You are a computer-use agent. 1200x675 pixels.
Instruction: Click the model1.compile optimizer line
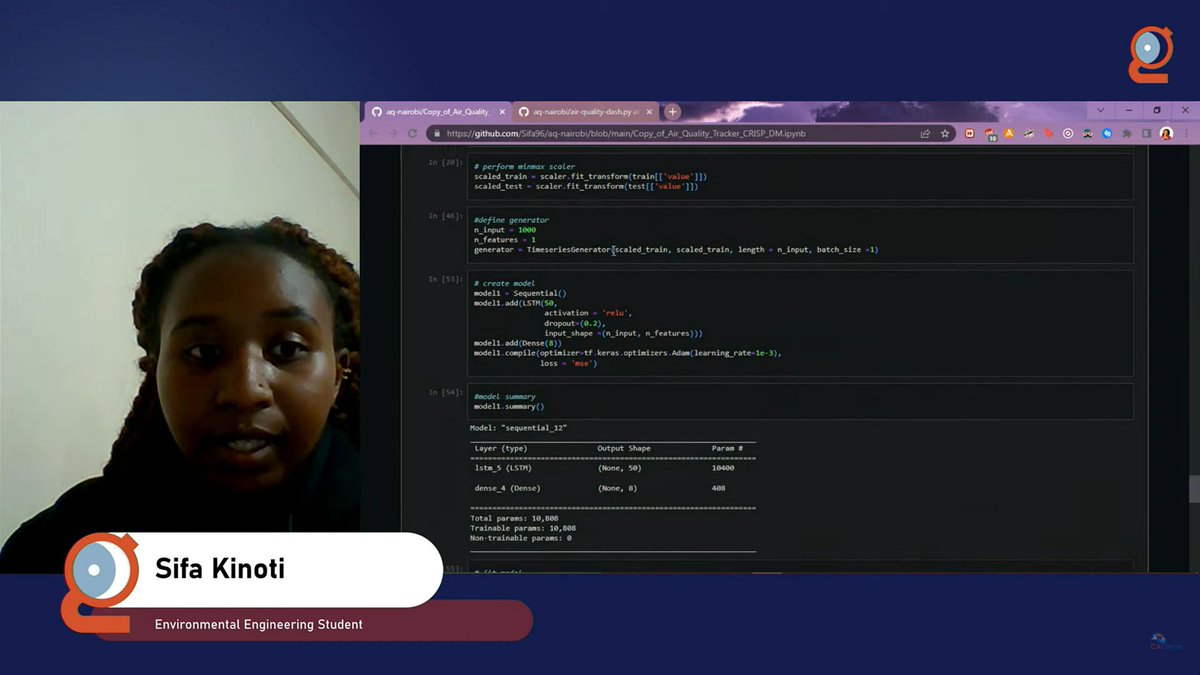coord(627,353)
